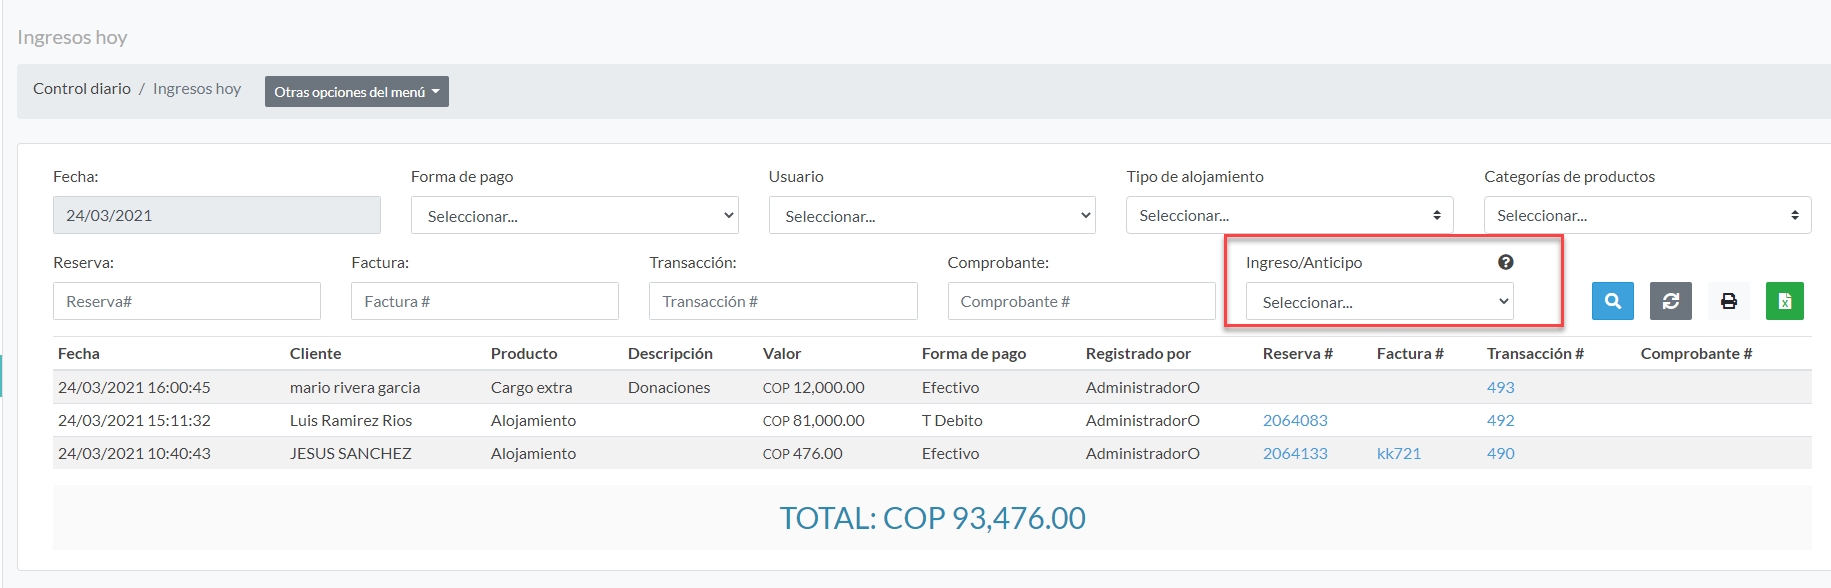Click the printer icon
Image resolution: width=1831 pixels, height=588 pixels.
[1728, 301]
